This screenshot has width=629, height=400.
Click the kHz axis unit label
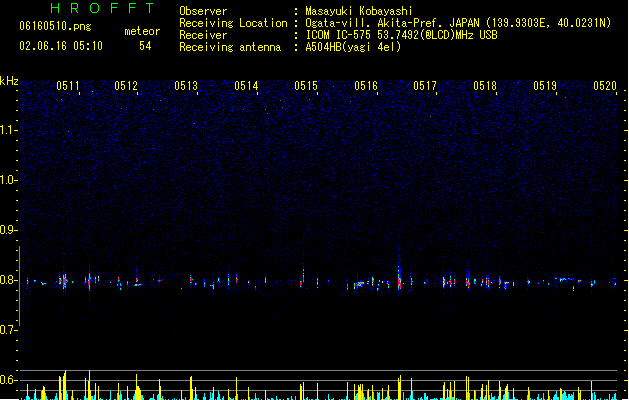(x=9, y=81)
